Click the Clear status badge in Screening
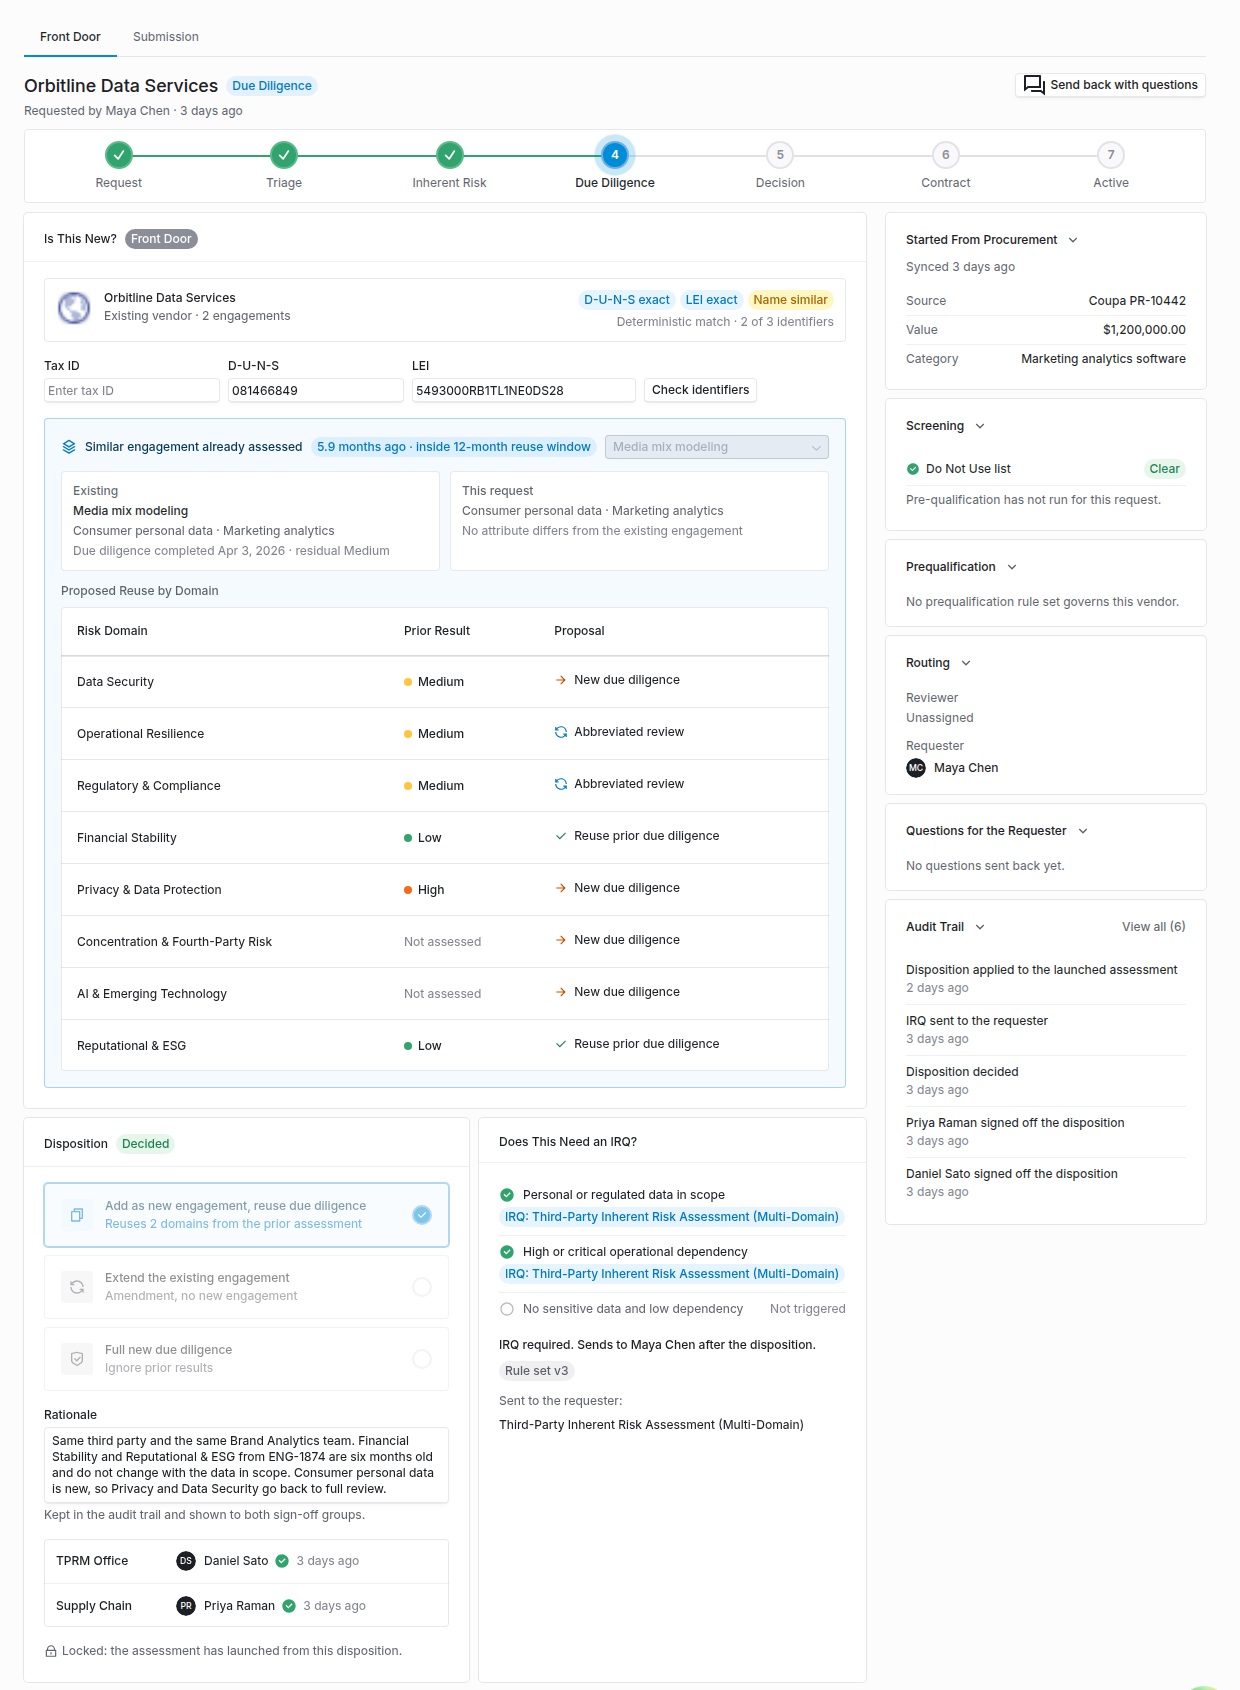 [1164, 469]
